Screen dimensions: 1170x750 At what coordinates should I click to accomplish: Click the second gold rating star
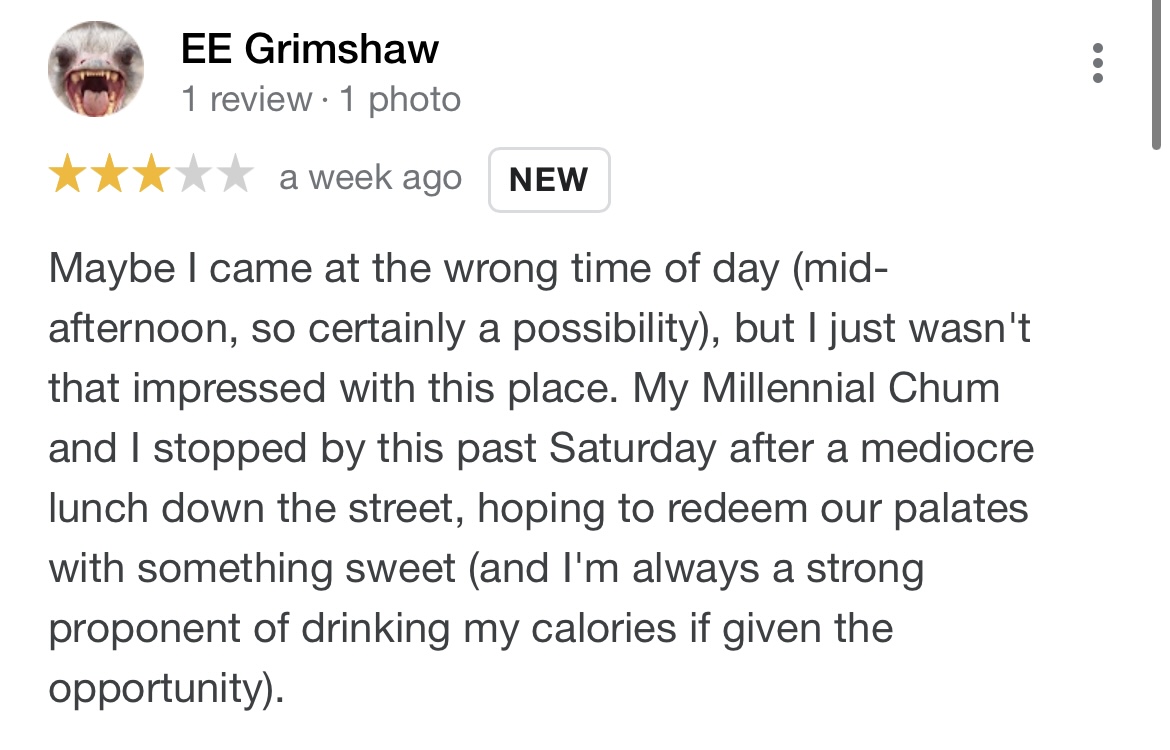point(109,177)
